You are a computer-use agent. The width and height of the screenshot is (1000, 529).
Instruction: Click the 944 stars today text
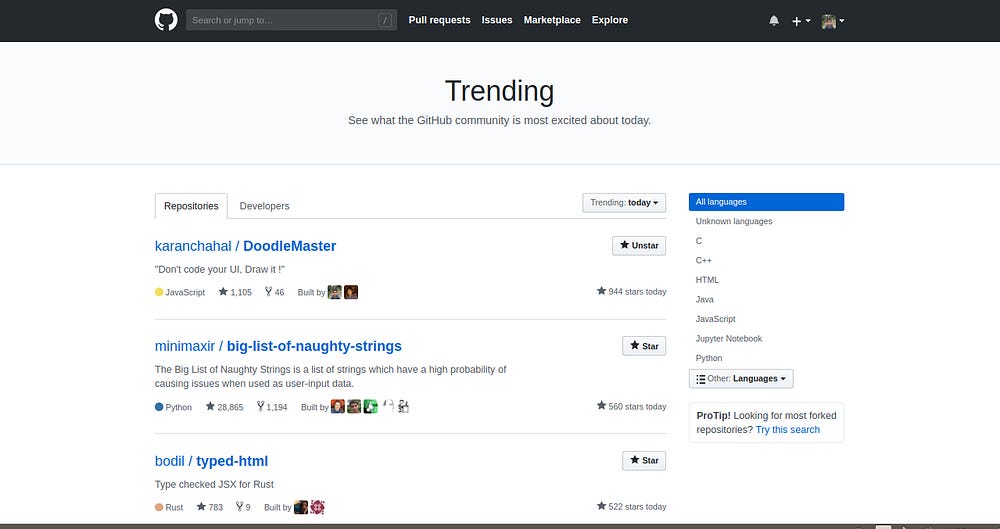pyautogui.click(x=631, y=292)
